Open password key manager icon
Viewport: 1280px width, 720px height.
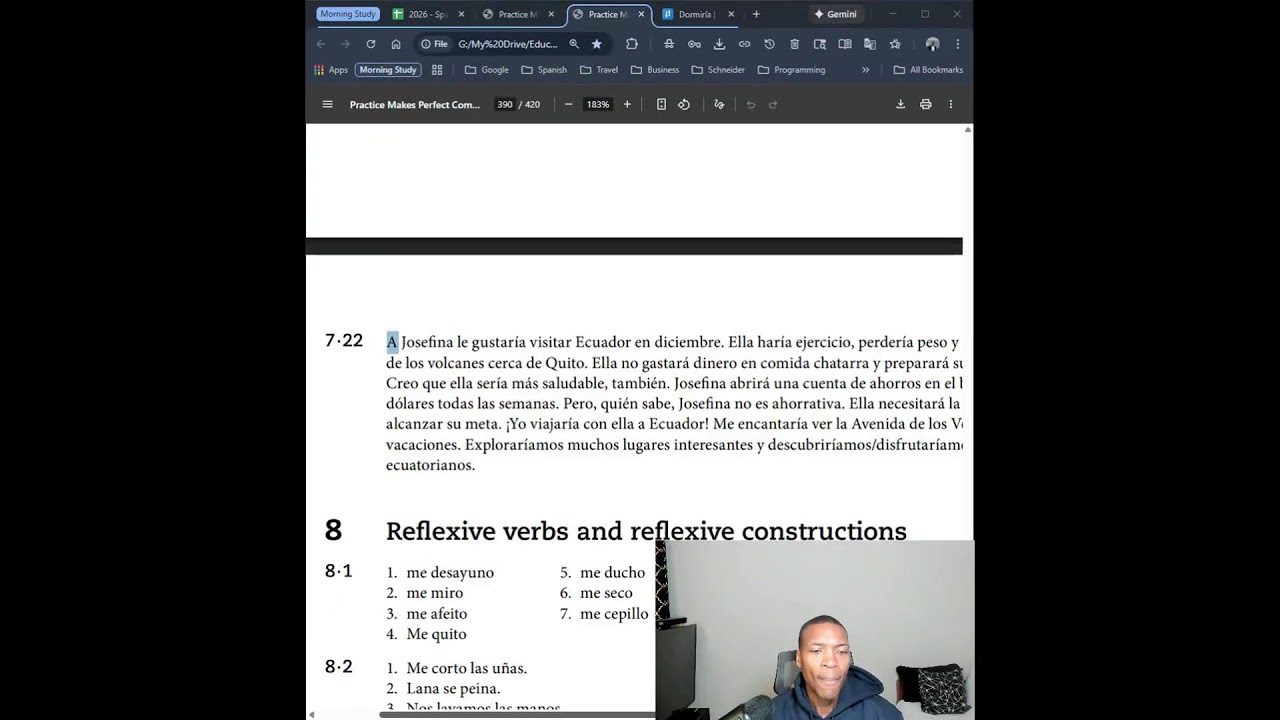694,44
